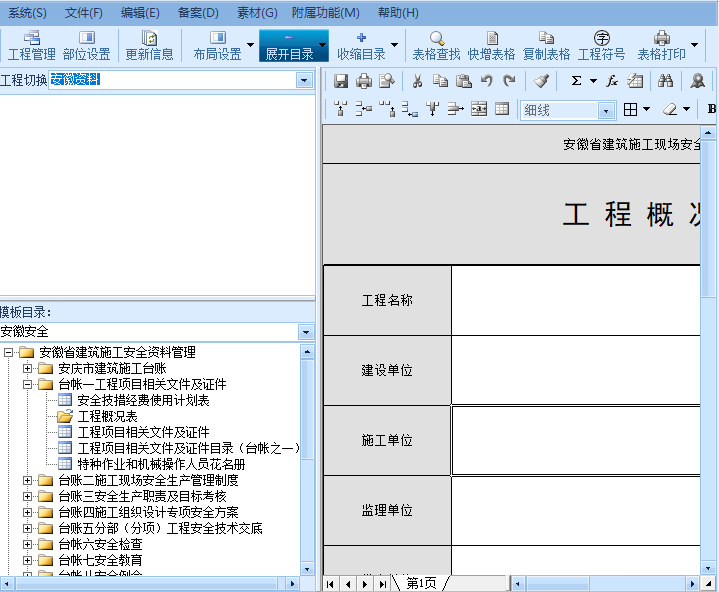Open 表格查找 table search tool
Viewport: 719px width, 592px height.
point(436,46)
